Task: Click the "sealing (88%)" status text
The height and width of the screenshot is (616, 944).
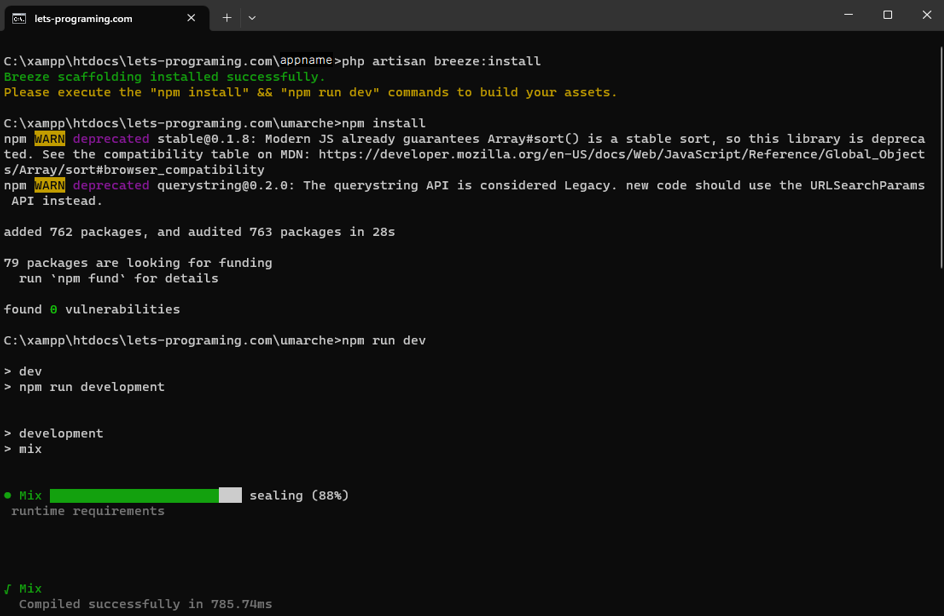Action: pos(299,496)
